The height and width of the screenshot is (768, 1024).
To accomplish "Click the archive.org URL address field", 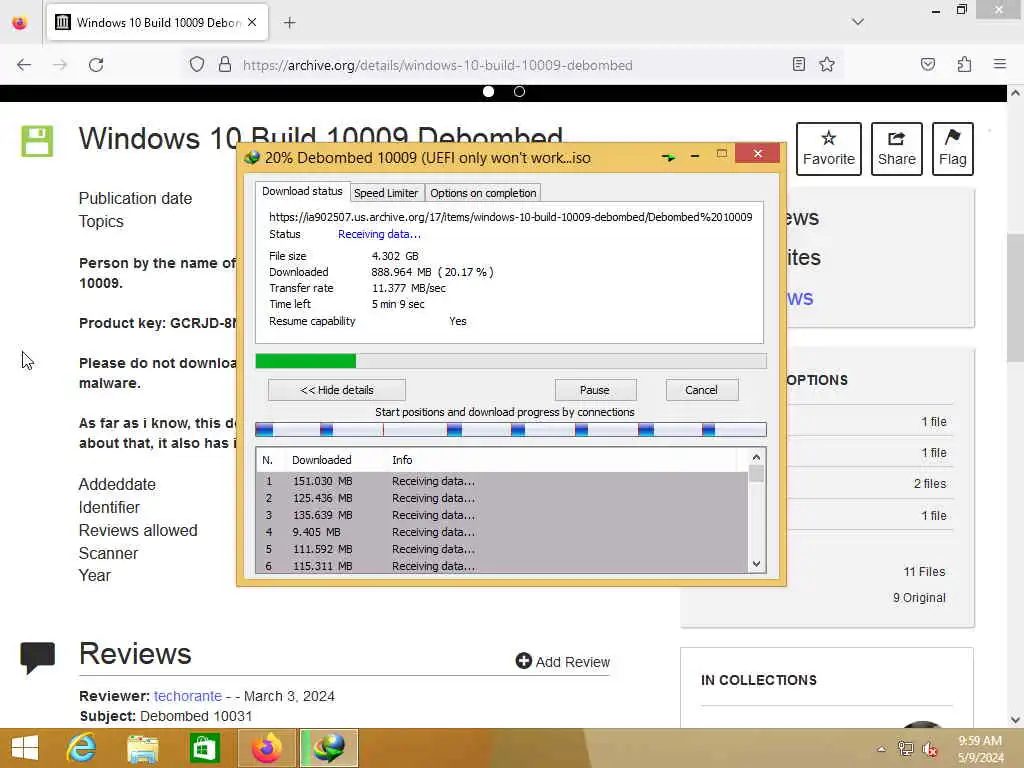I will tap(437, 65).
